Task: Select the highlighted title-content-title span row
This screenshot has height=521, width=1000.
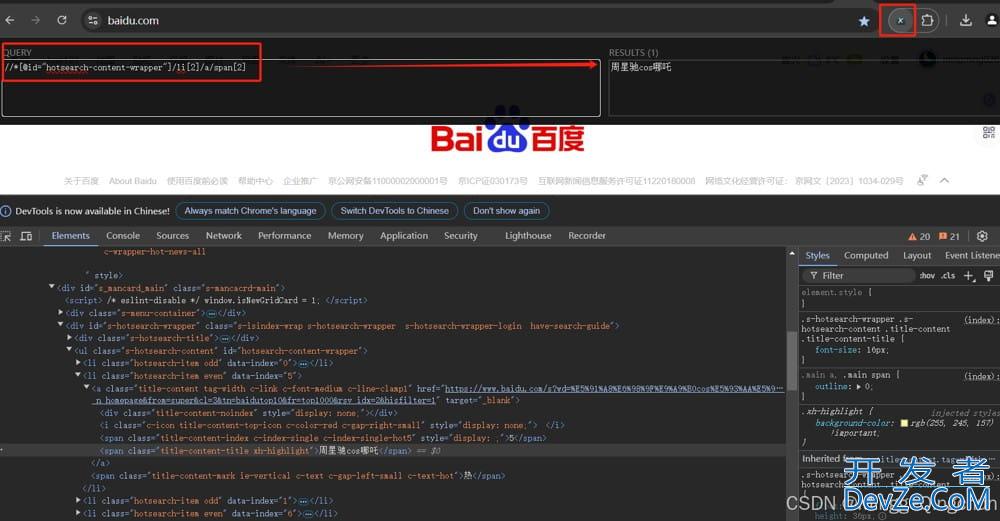Action: tap(393, 450)
